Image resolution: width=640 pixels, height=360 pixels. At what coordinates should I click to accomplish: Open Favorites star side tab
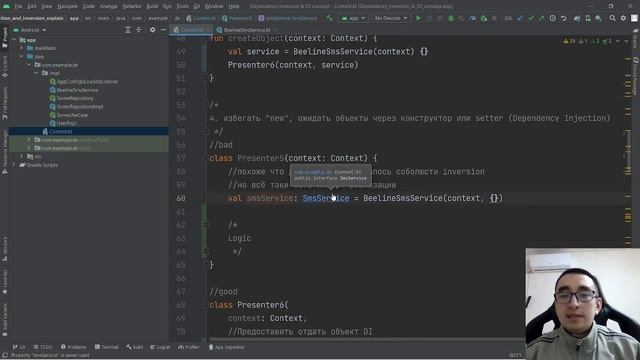(4, 282)
